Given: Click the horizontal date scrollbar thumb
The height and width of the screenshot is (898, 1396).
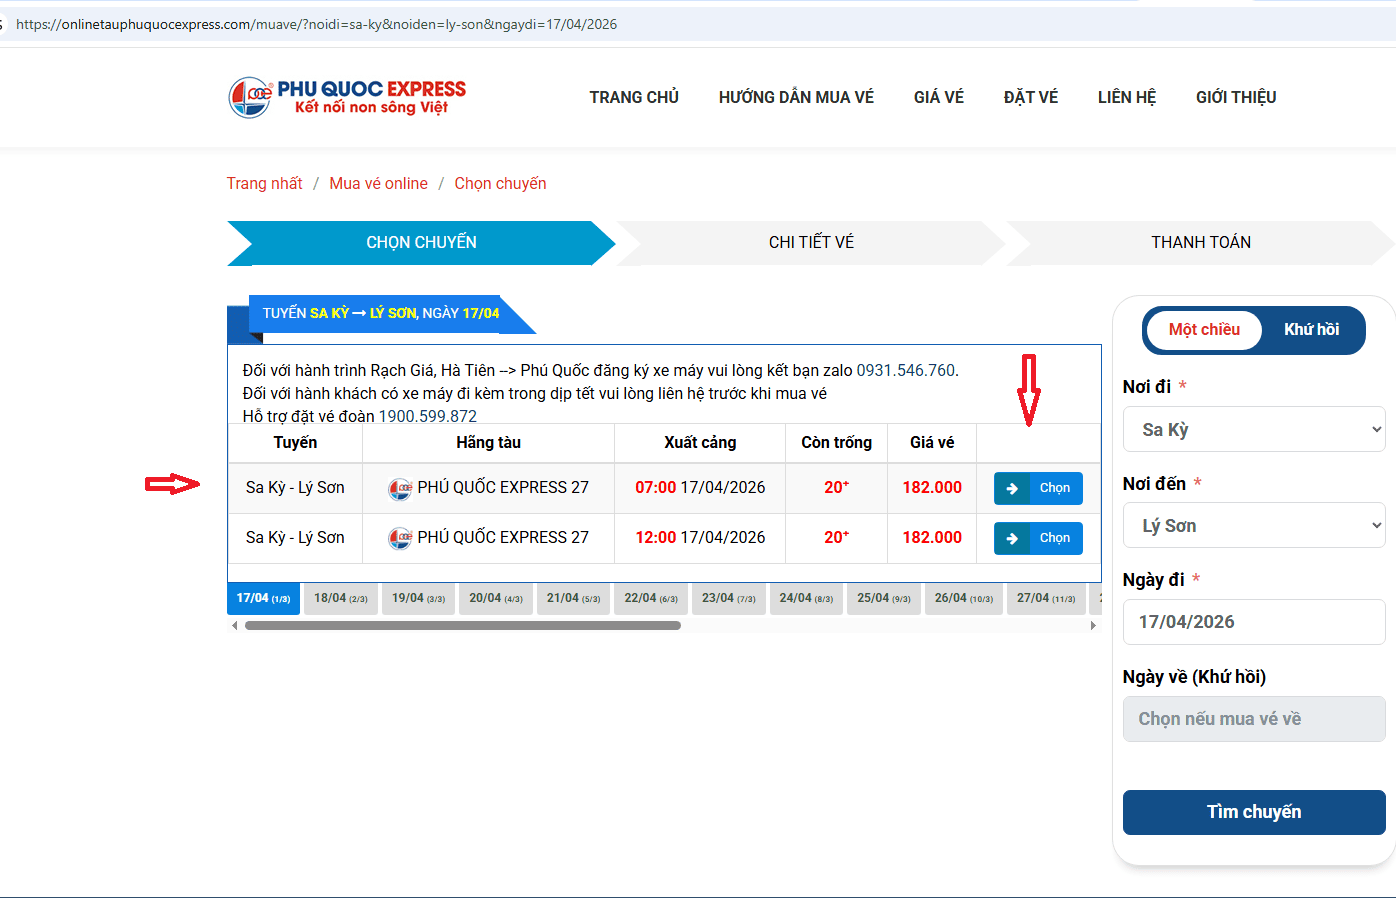Looking at the screenshot, I should [x=462, y=626].
